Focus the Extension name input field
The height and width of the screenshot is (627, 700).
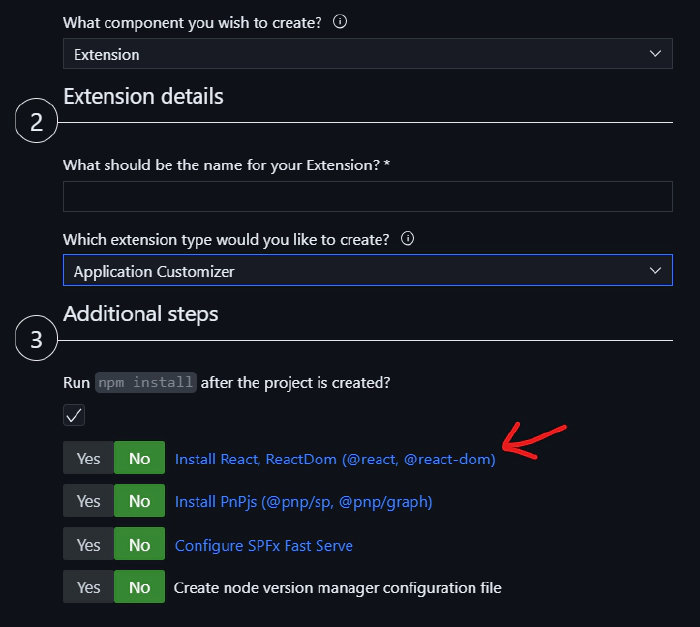[367, 196]
